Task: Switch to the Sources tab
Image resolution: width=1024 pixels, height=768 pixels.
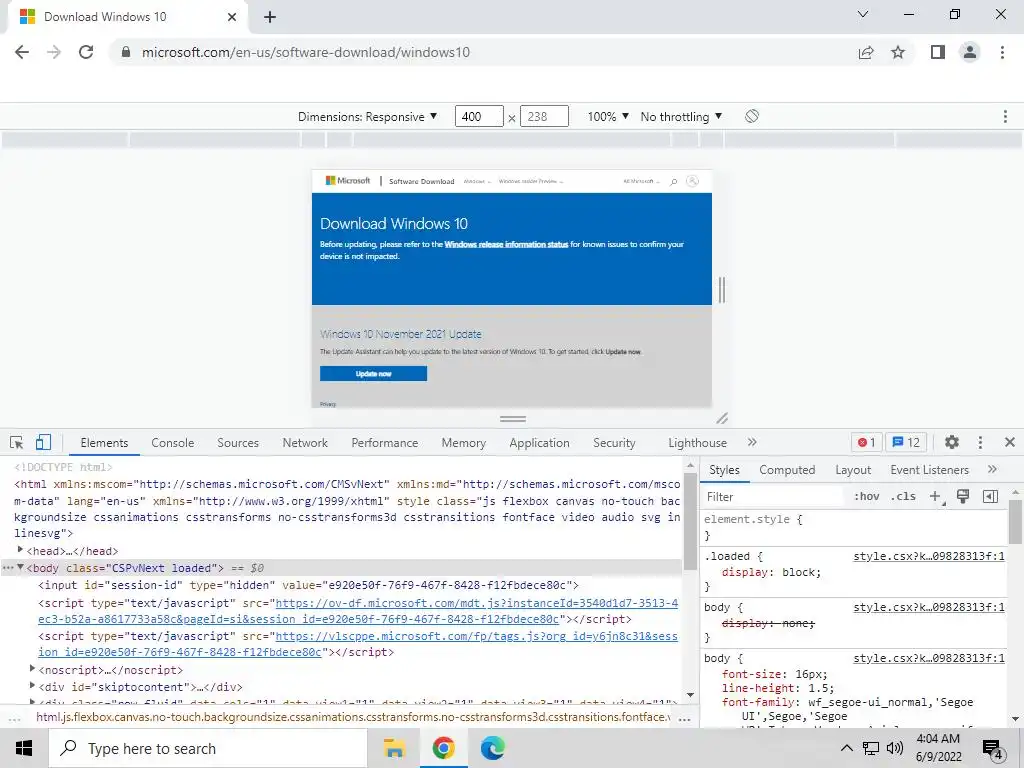Action: tap(238, 443)
